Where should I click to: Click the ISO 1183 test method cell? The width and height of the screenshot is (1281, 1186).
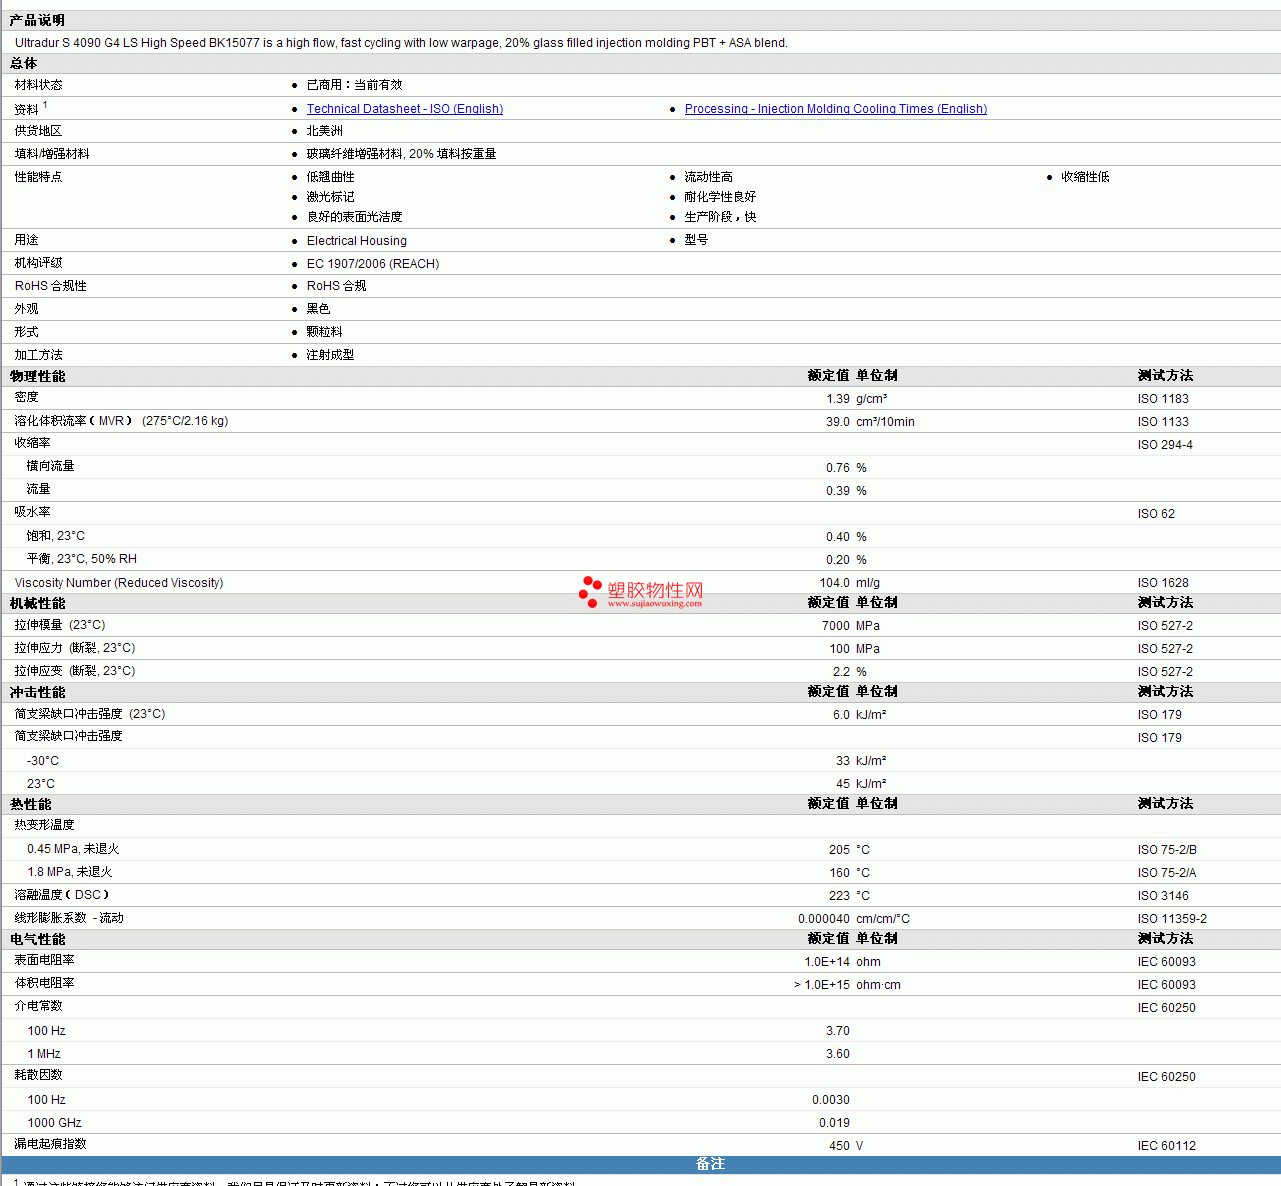(1163, 399)
